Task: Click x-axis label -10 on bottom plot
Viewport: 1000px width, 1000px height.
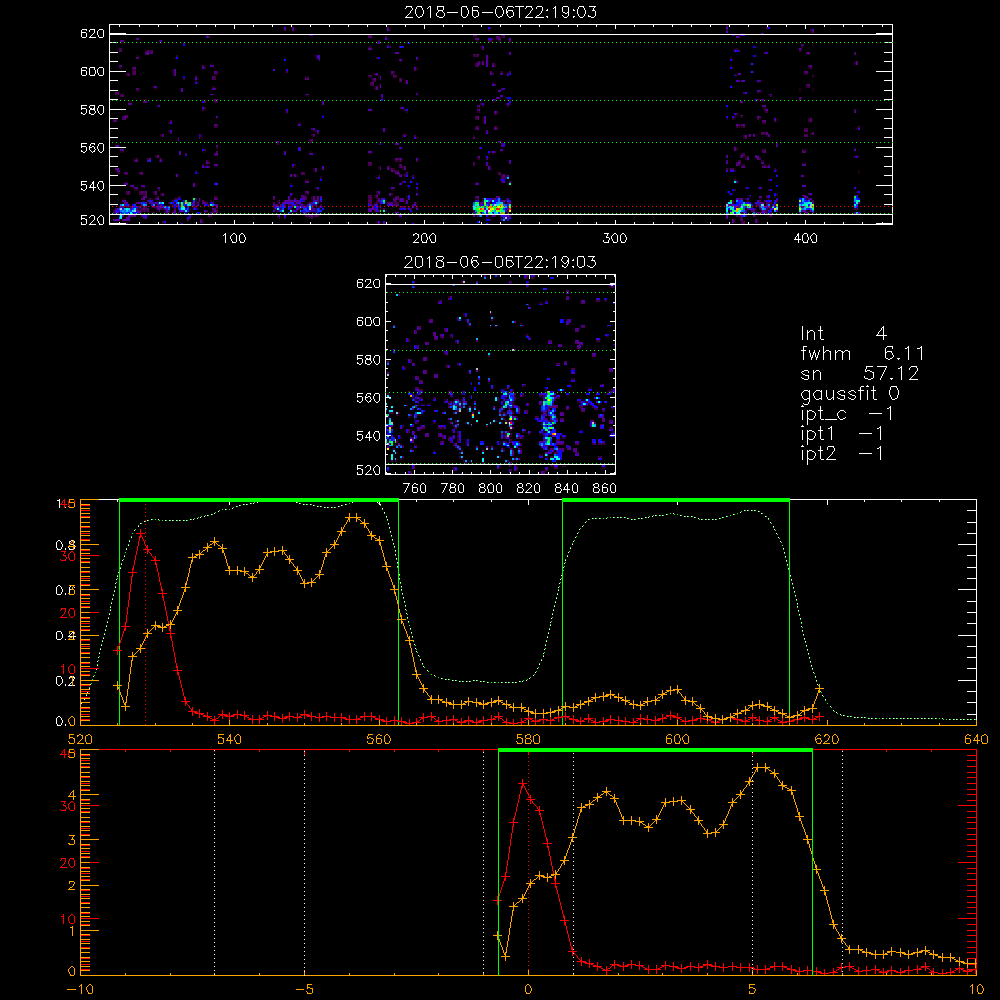Action: coord(80,990)
